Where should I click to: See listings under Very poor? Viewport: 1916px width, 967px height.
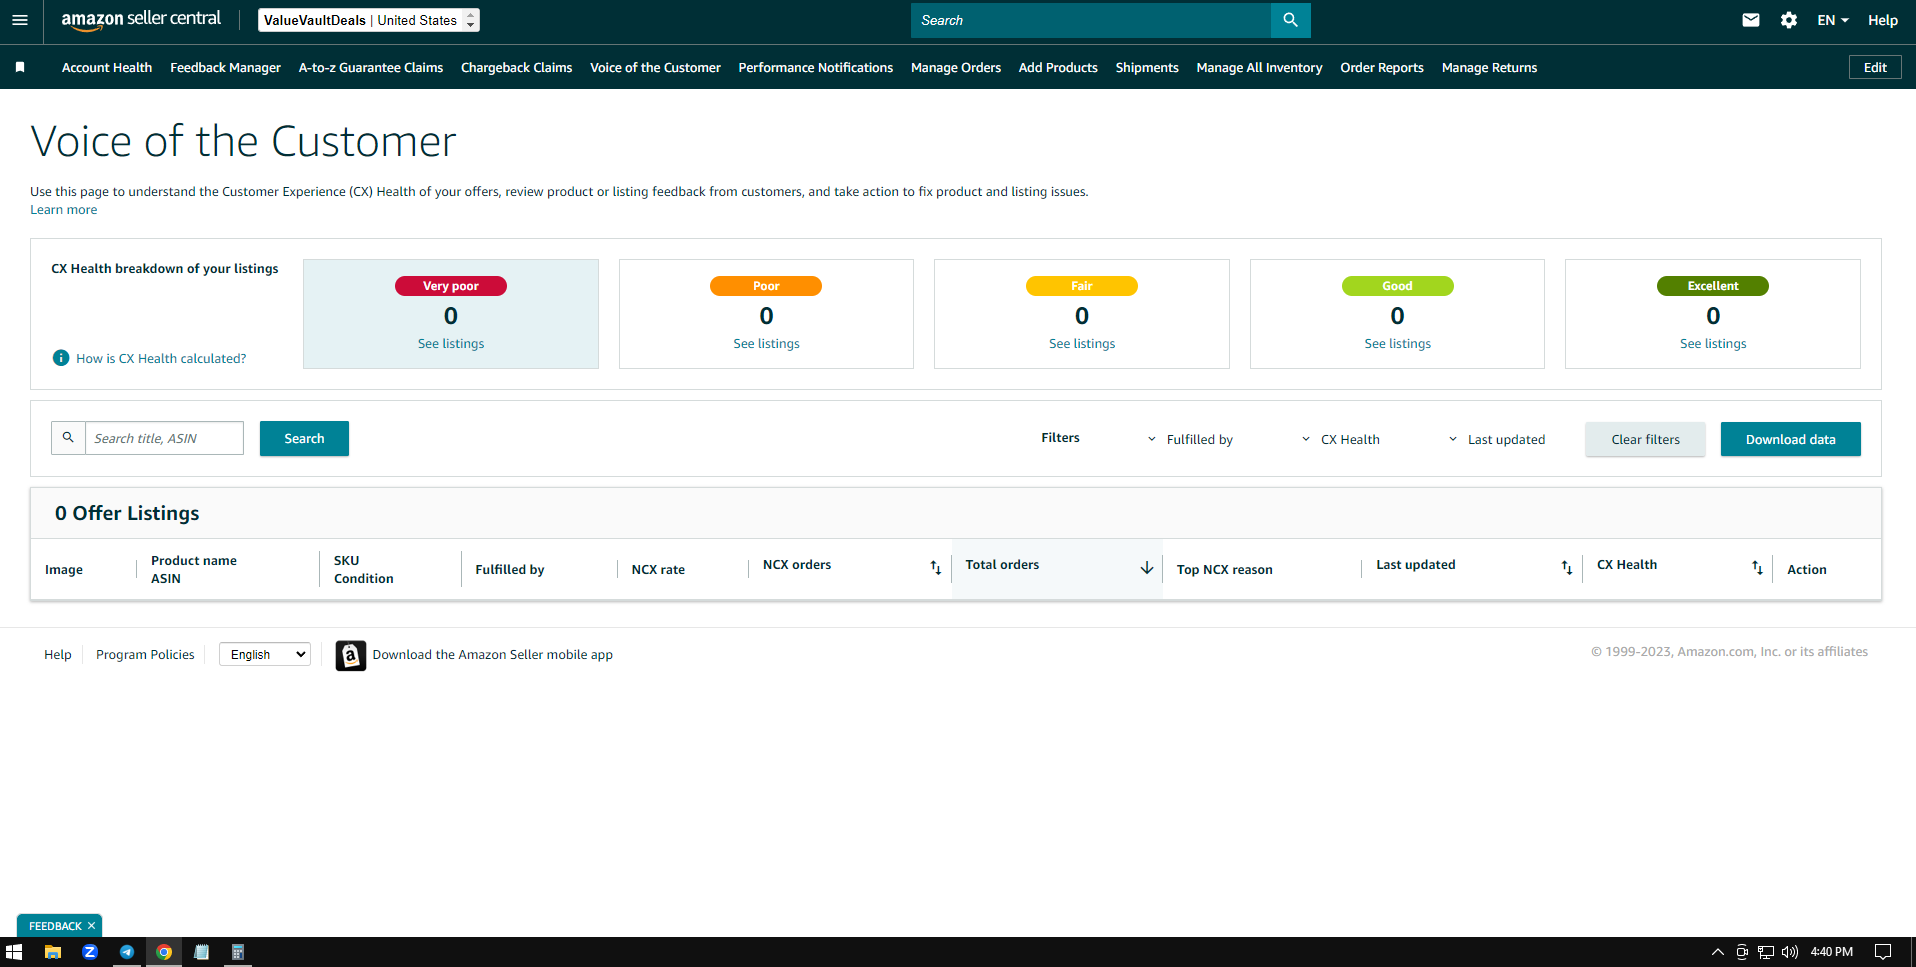coord(451,343)
